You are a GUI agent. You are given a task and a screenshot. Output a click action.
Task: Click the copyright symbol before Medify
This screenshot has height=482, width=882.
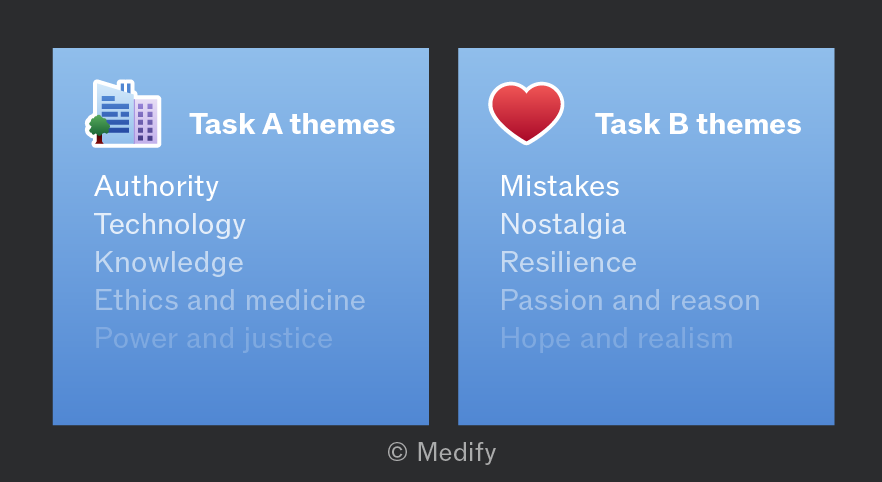[x=397, y=452]
